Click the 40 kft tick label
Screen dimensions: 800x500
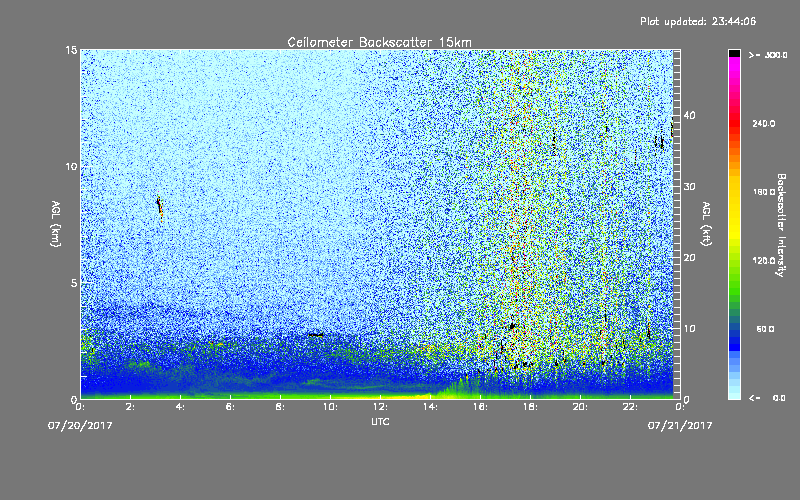[689, 115]
